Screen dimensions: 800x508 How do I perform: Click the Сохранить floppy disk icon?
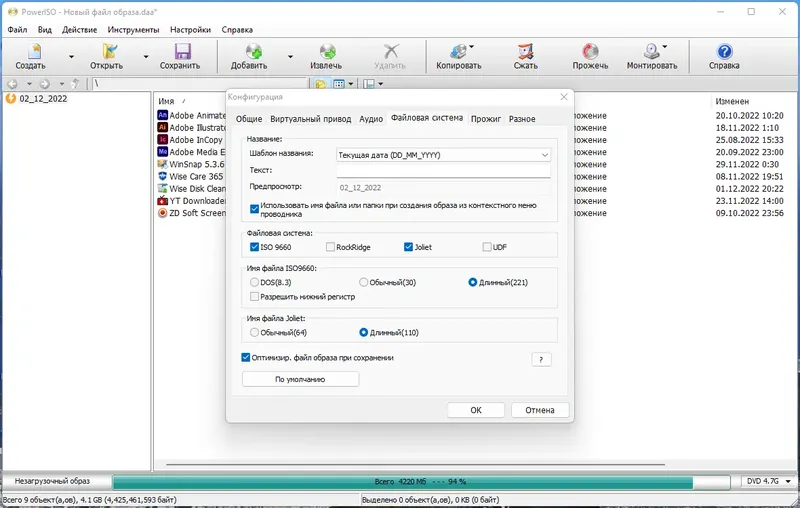click(182, 52)
